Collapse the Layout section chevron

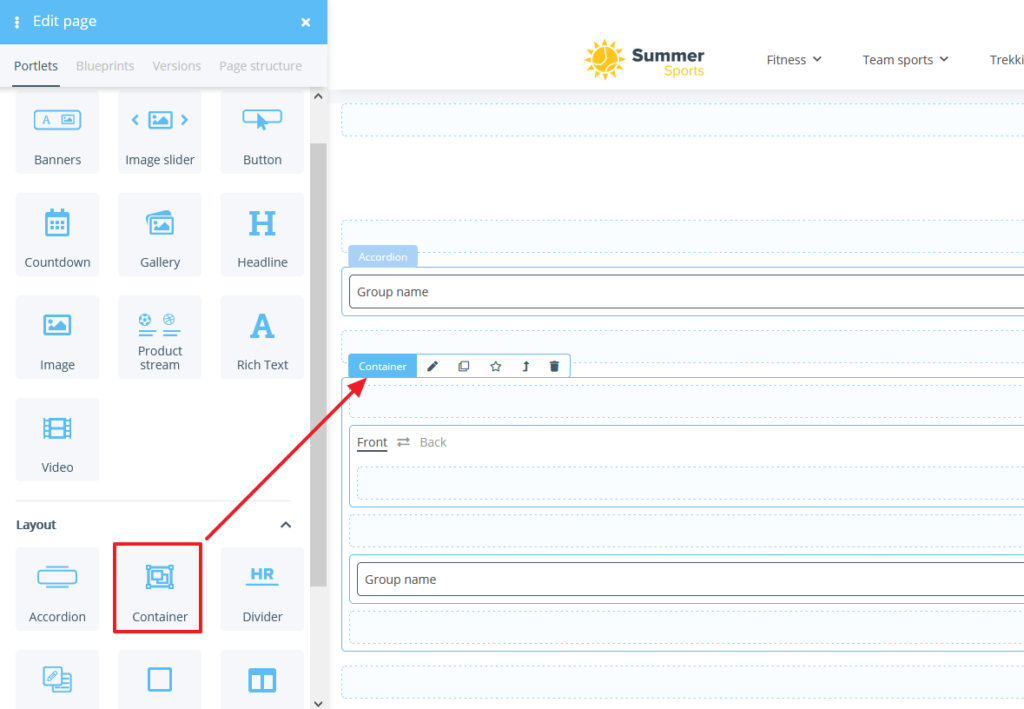pos(285,525)
